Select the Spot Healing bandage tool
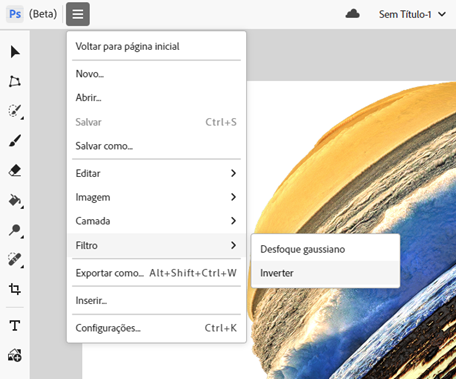Screen dimensions: 456x379 click(x=15, y=260)
